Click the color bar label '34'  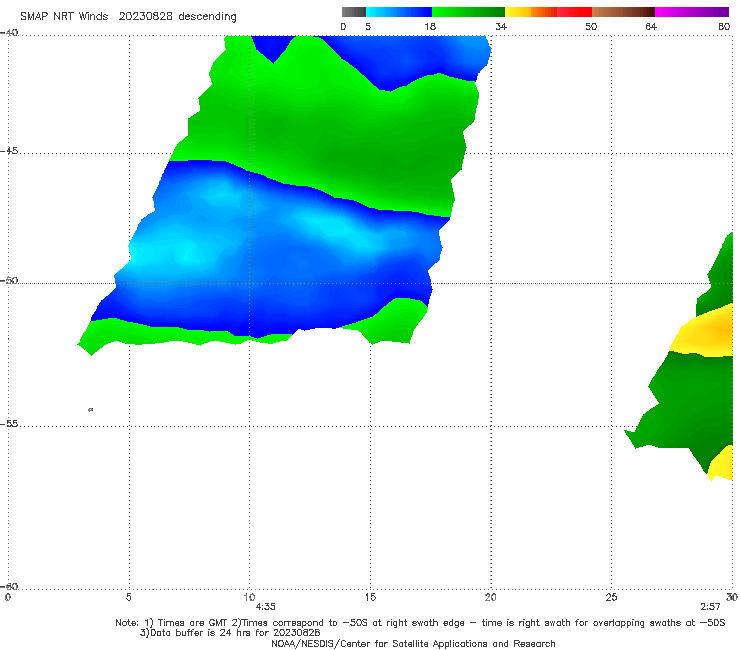pyautogui.click(x=501, y=26)
